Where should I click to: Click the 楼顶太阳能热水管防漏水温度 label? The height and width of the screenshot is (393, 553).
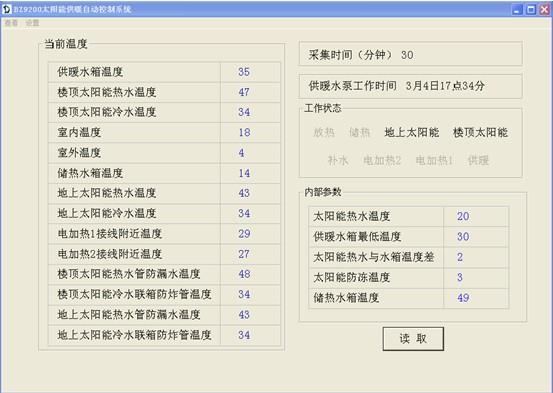coord(129,274)
